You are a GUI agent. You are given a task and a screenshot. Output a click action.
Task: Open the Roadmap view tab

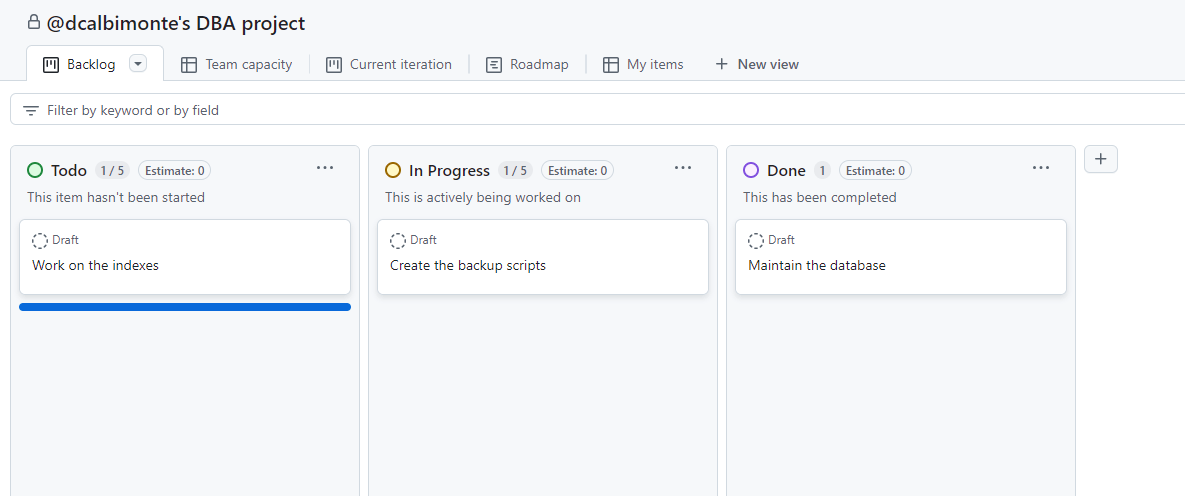[527, 64]
